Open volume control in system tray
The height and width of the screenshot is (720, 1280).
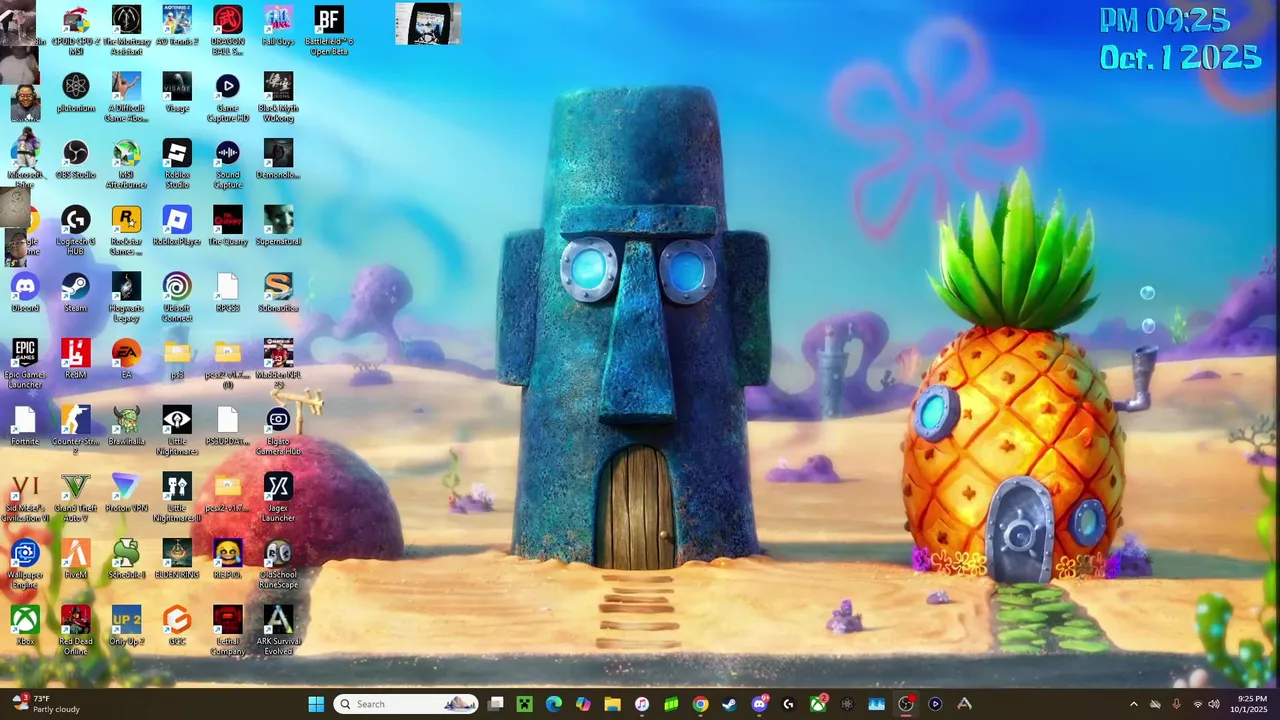[1213, 704]
